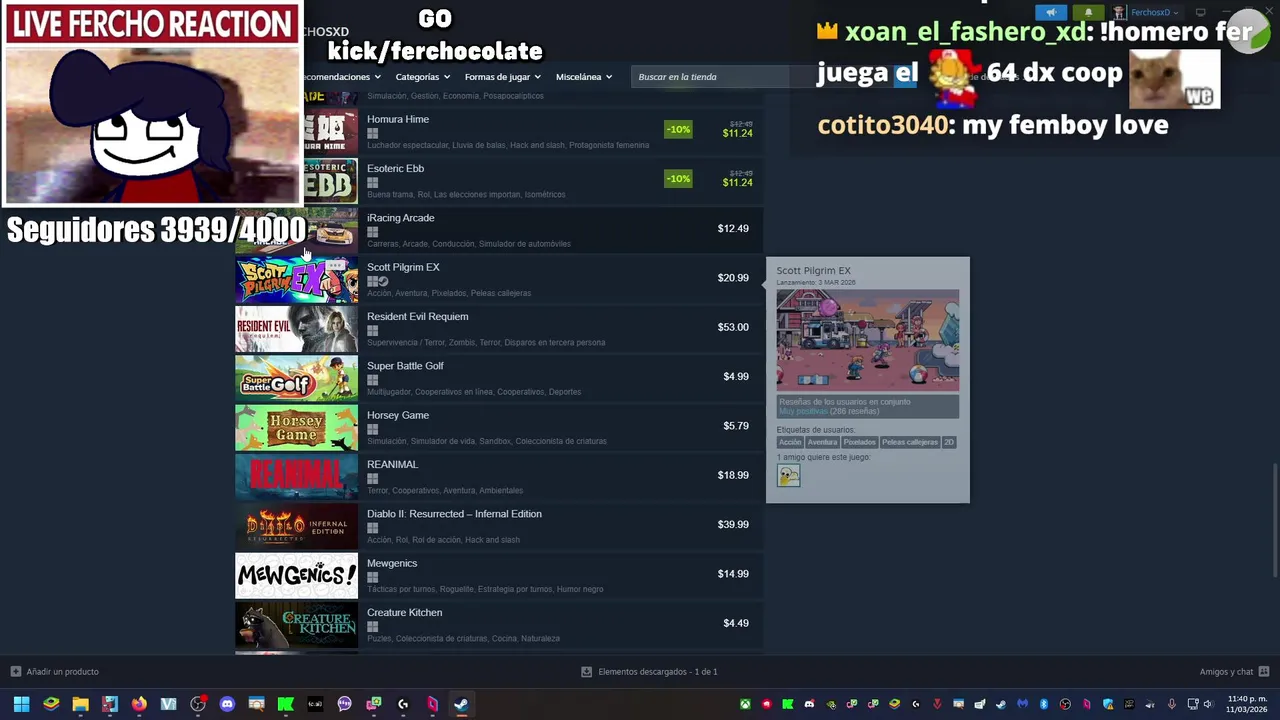Expand Recomendaciones dropdown in store nav
The height and width of the screenshot is (720, 1280).
point(340,77)
